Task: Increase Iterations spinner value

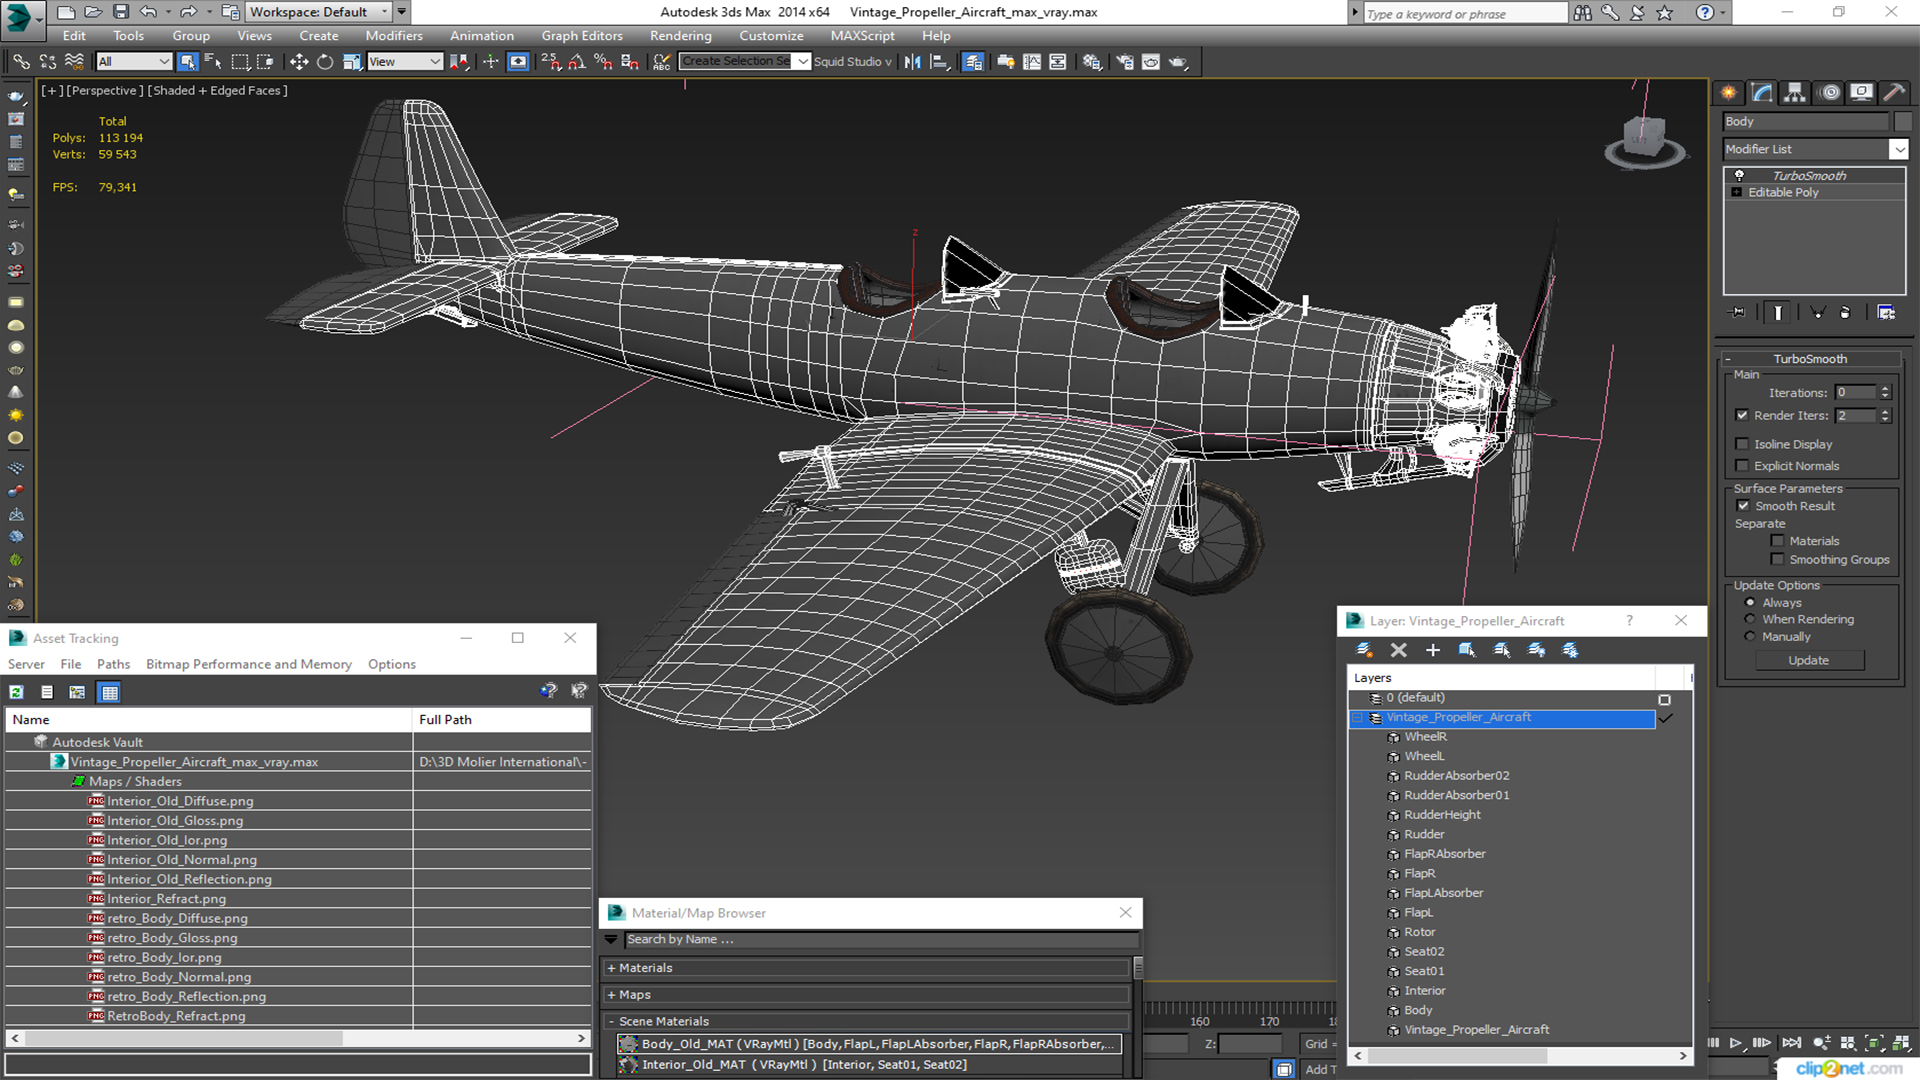Action: click(x=1885, y=389)
